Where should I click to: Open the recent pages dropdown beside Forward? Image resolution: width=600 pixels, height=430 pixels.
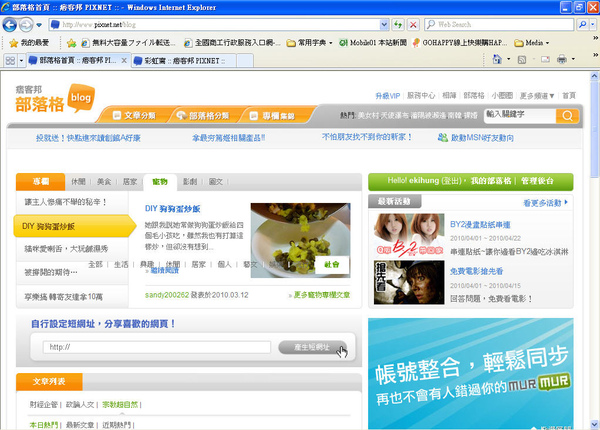pos(39,25)
